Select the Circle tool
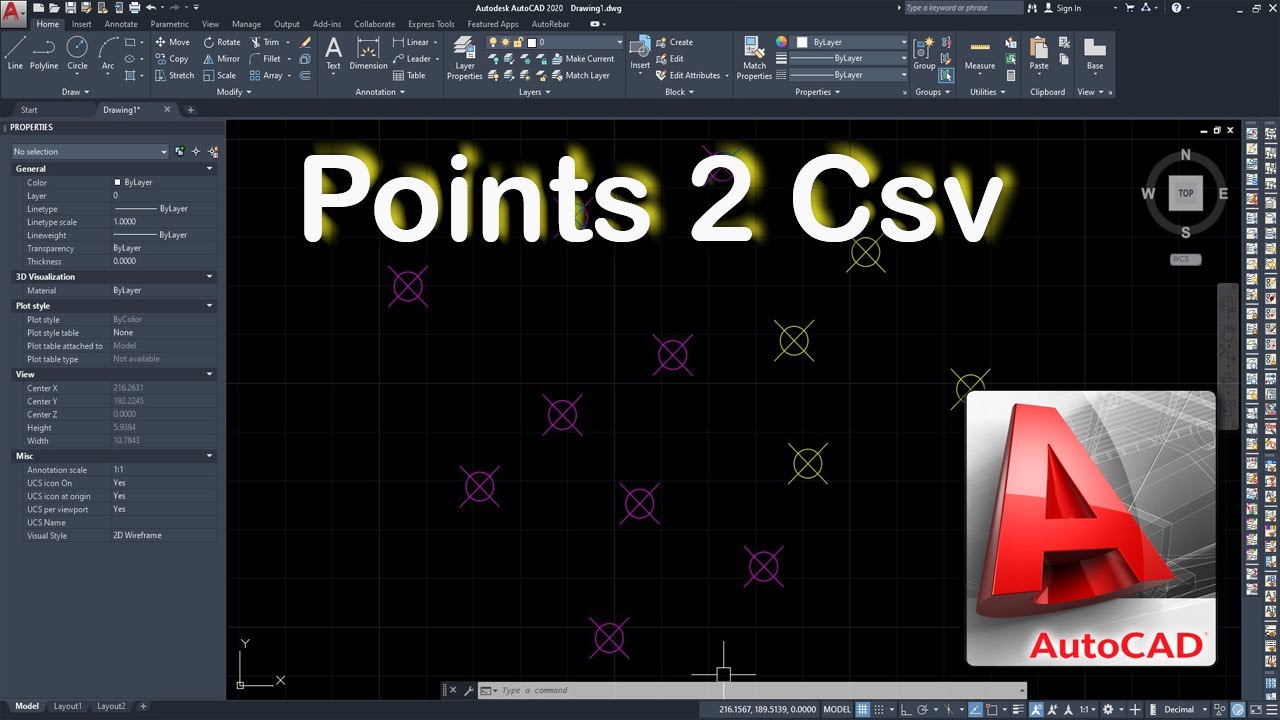The image size is (1280, 720). tap(77, 53)
